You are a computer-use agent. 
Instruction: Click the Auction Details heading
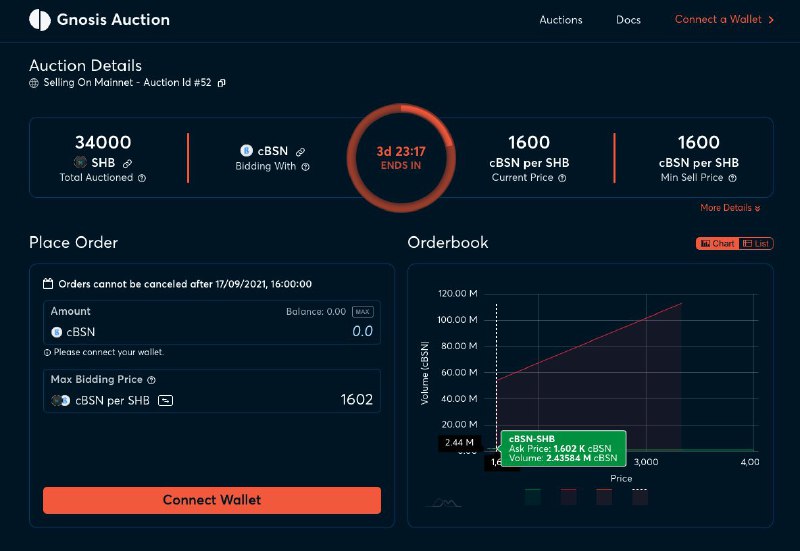[85, 65]
